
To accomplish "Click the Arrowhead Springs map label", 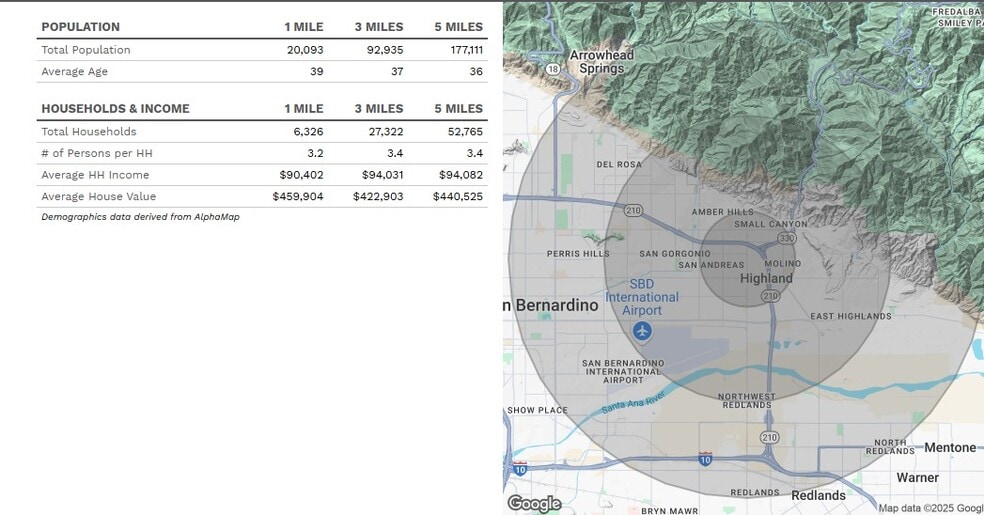I will [601, 62].
